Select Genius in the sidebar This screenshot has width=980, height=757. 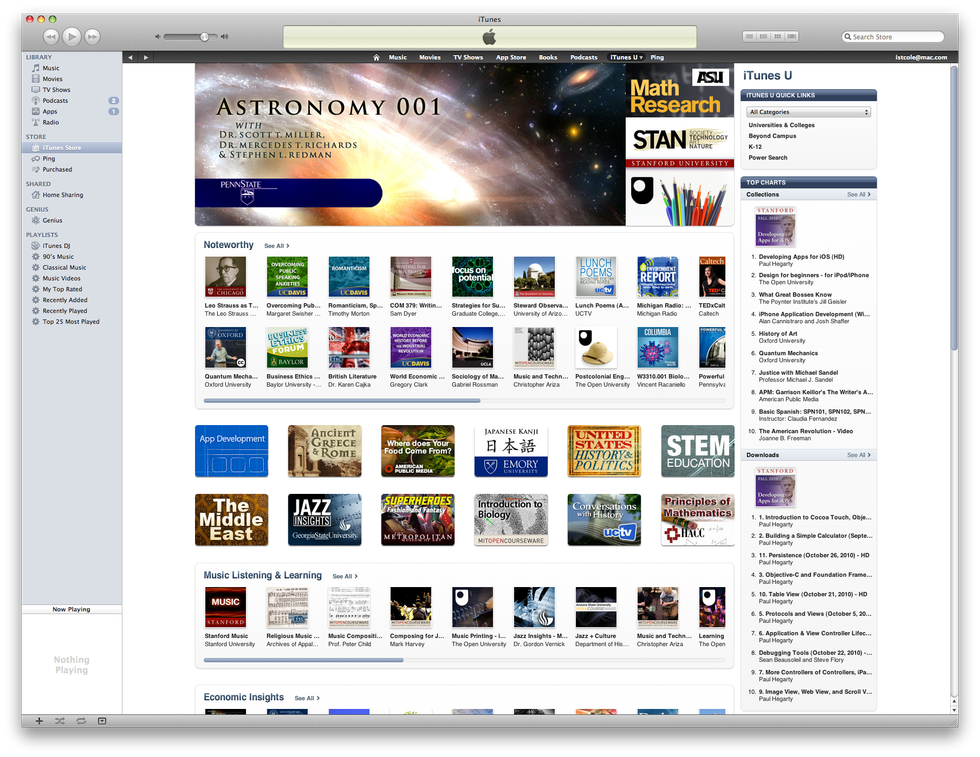coord(52,220)
